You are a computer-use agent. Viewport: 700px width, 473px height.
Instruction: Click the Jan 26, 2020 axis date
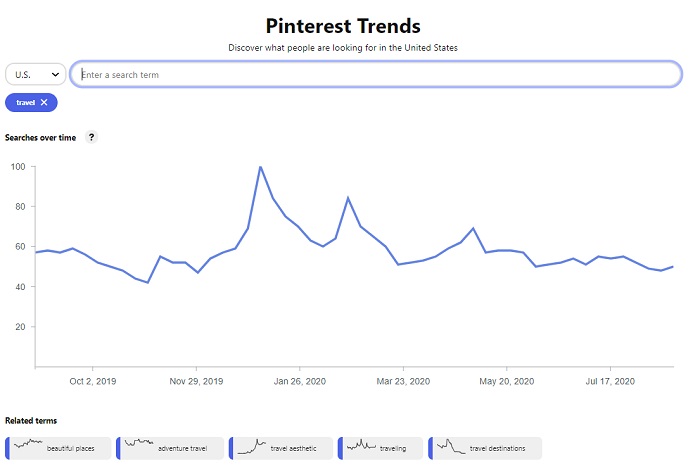[300, 381]
